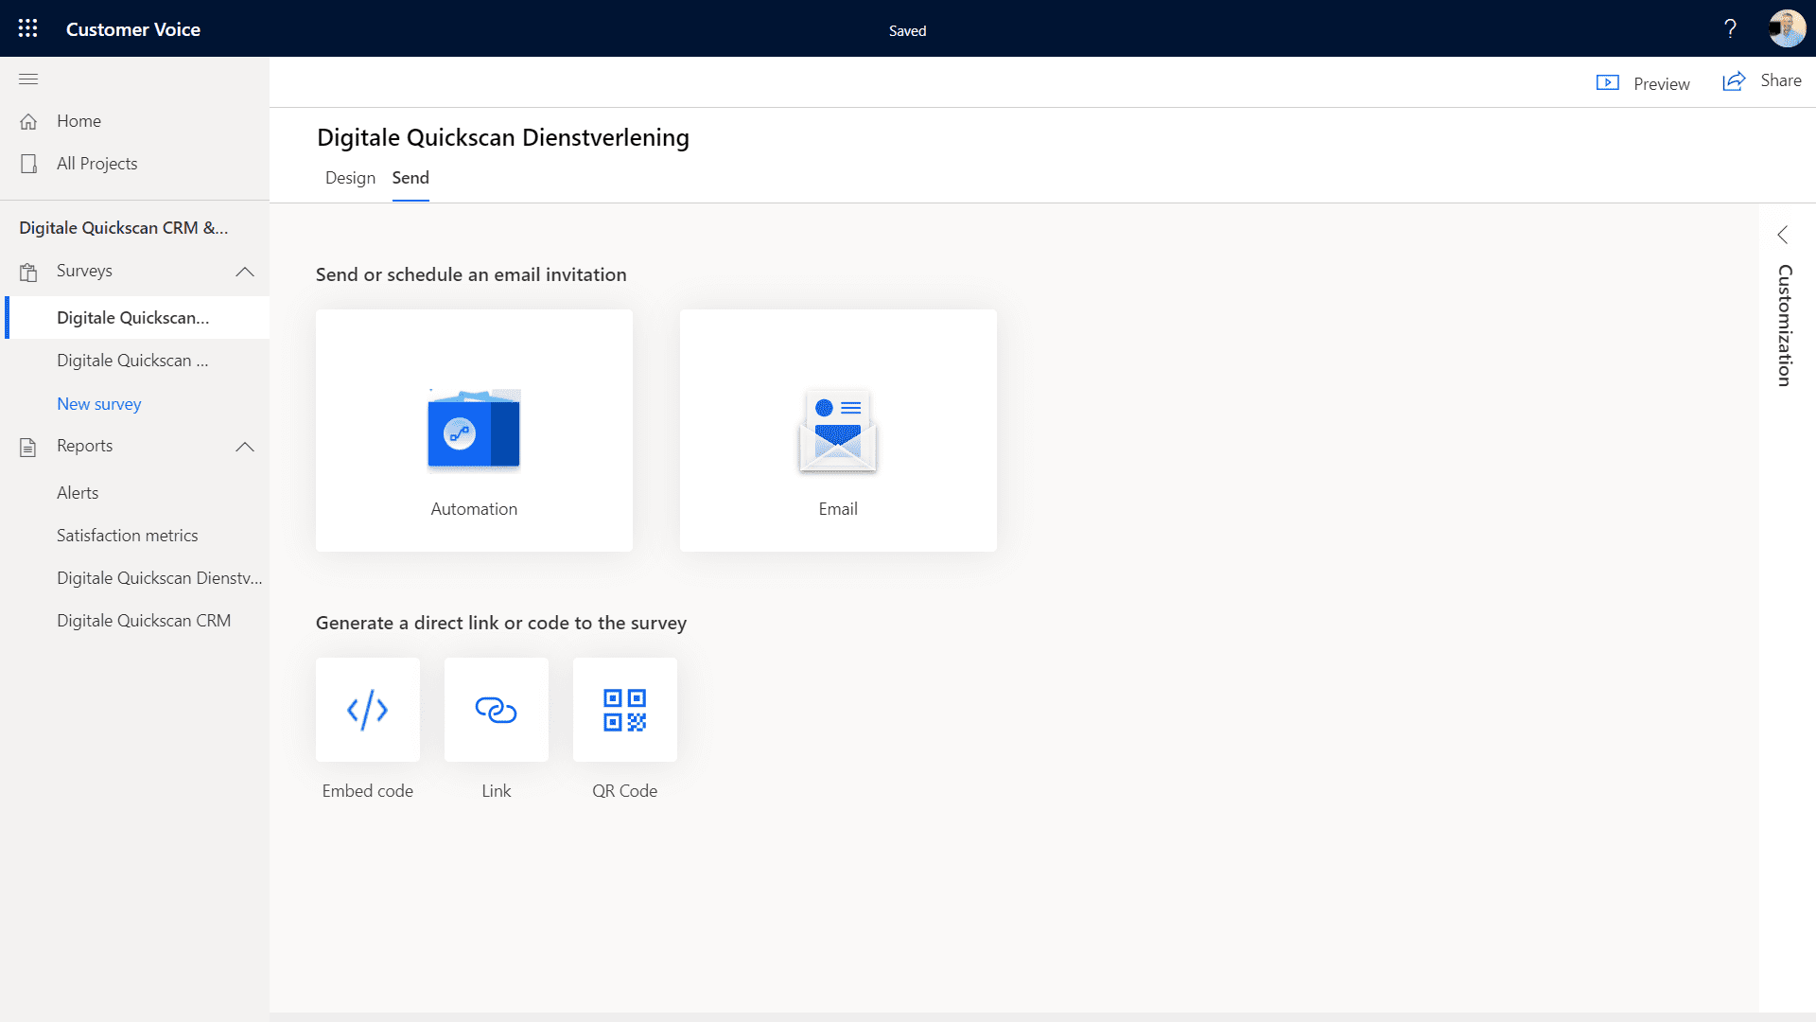Click the Email card label

(838, 509)
